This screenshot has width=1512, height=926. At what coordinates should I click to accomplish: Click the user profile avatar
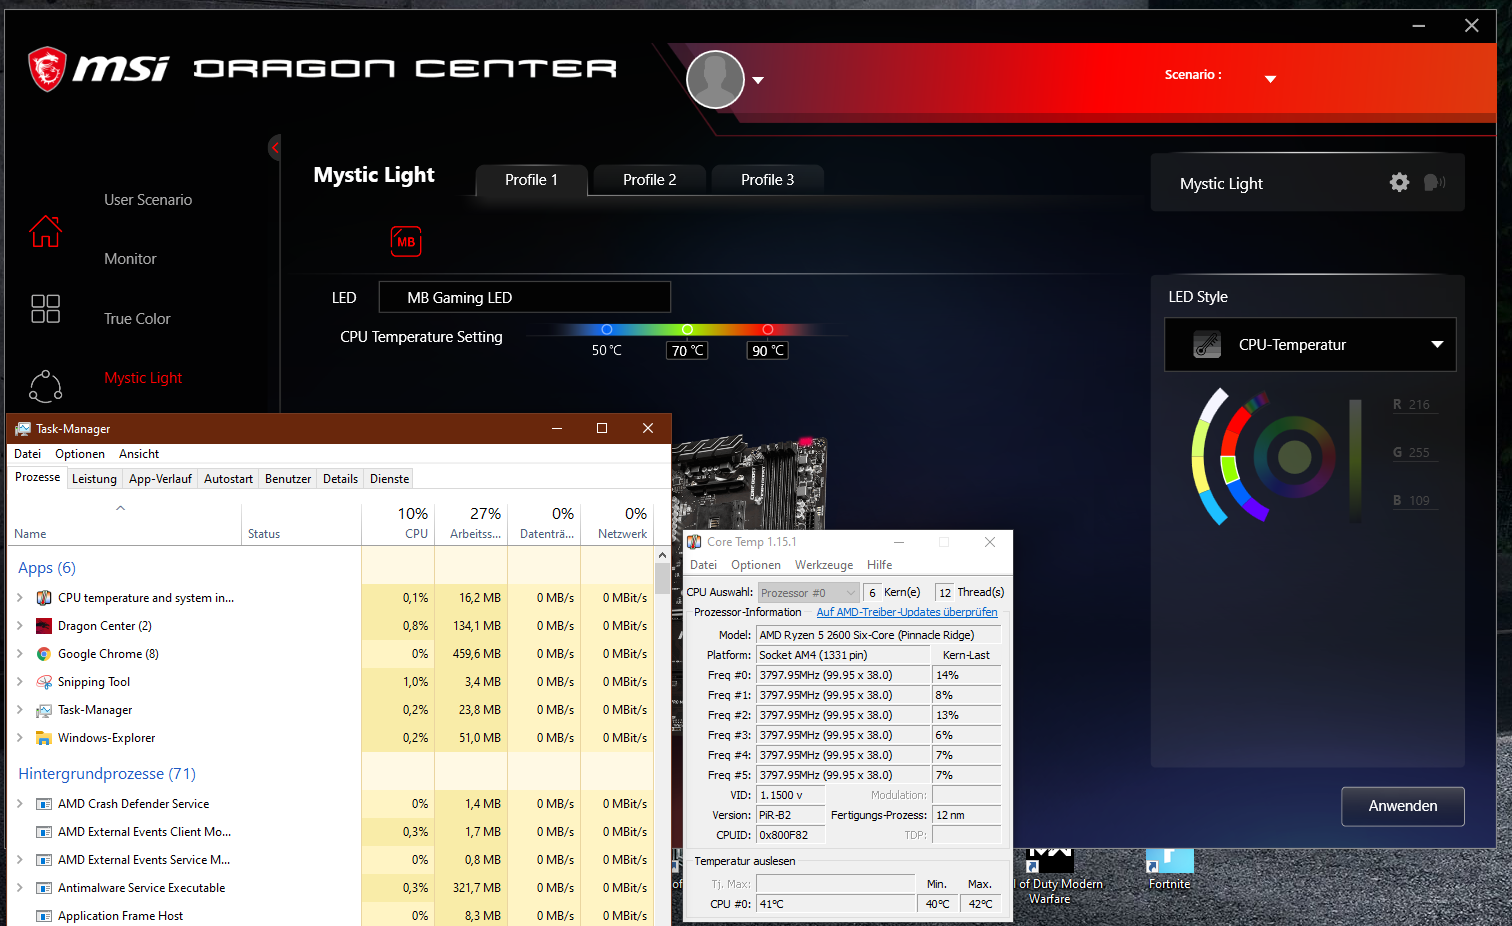[716, 79]
